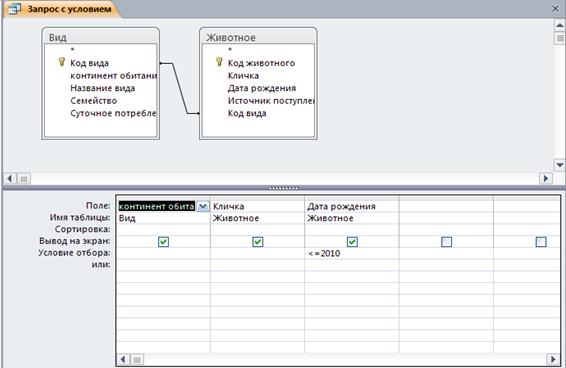
Task: Click the Животное table name under Кличка
Action: click(257, 218)
